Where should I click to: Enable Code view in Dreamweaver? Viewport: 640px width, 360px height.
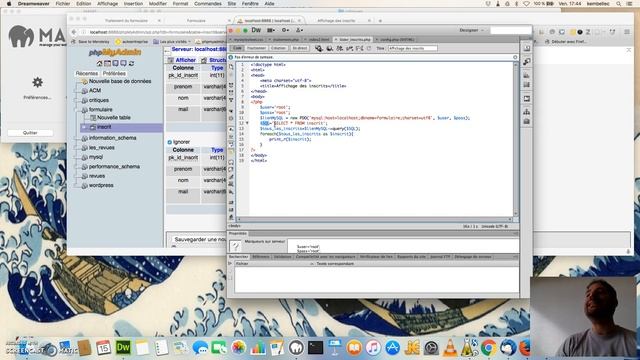click(237, 48)
